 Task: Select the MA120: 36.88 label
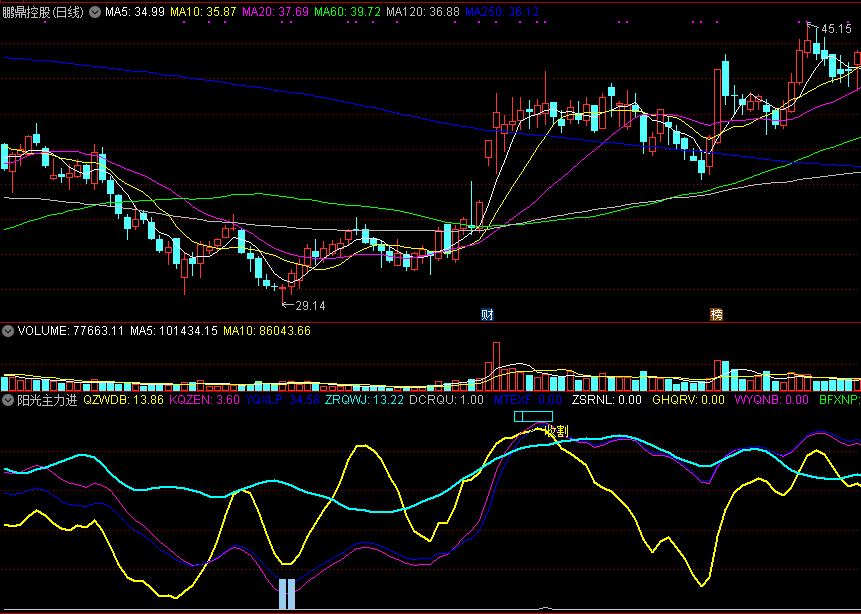tap(423, 12)
